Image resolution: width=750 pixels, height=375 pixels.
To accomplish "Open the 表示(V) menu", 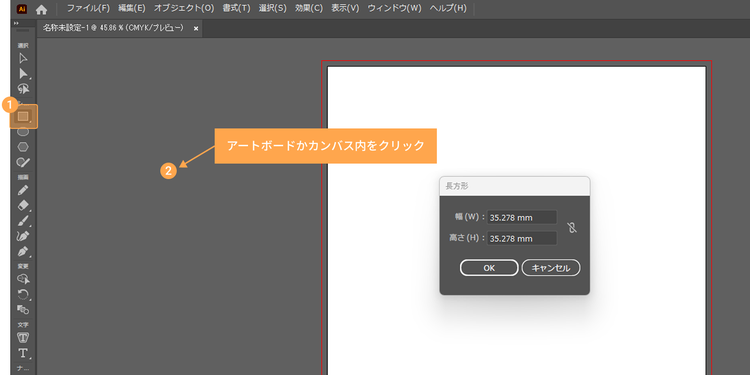I will click(345, 9).
